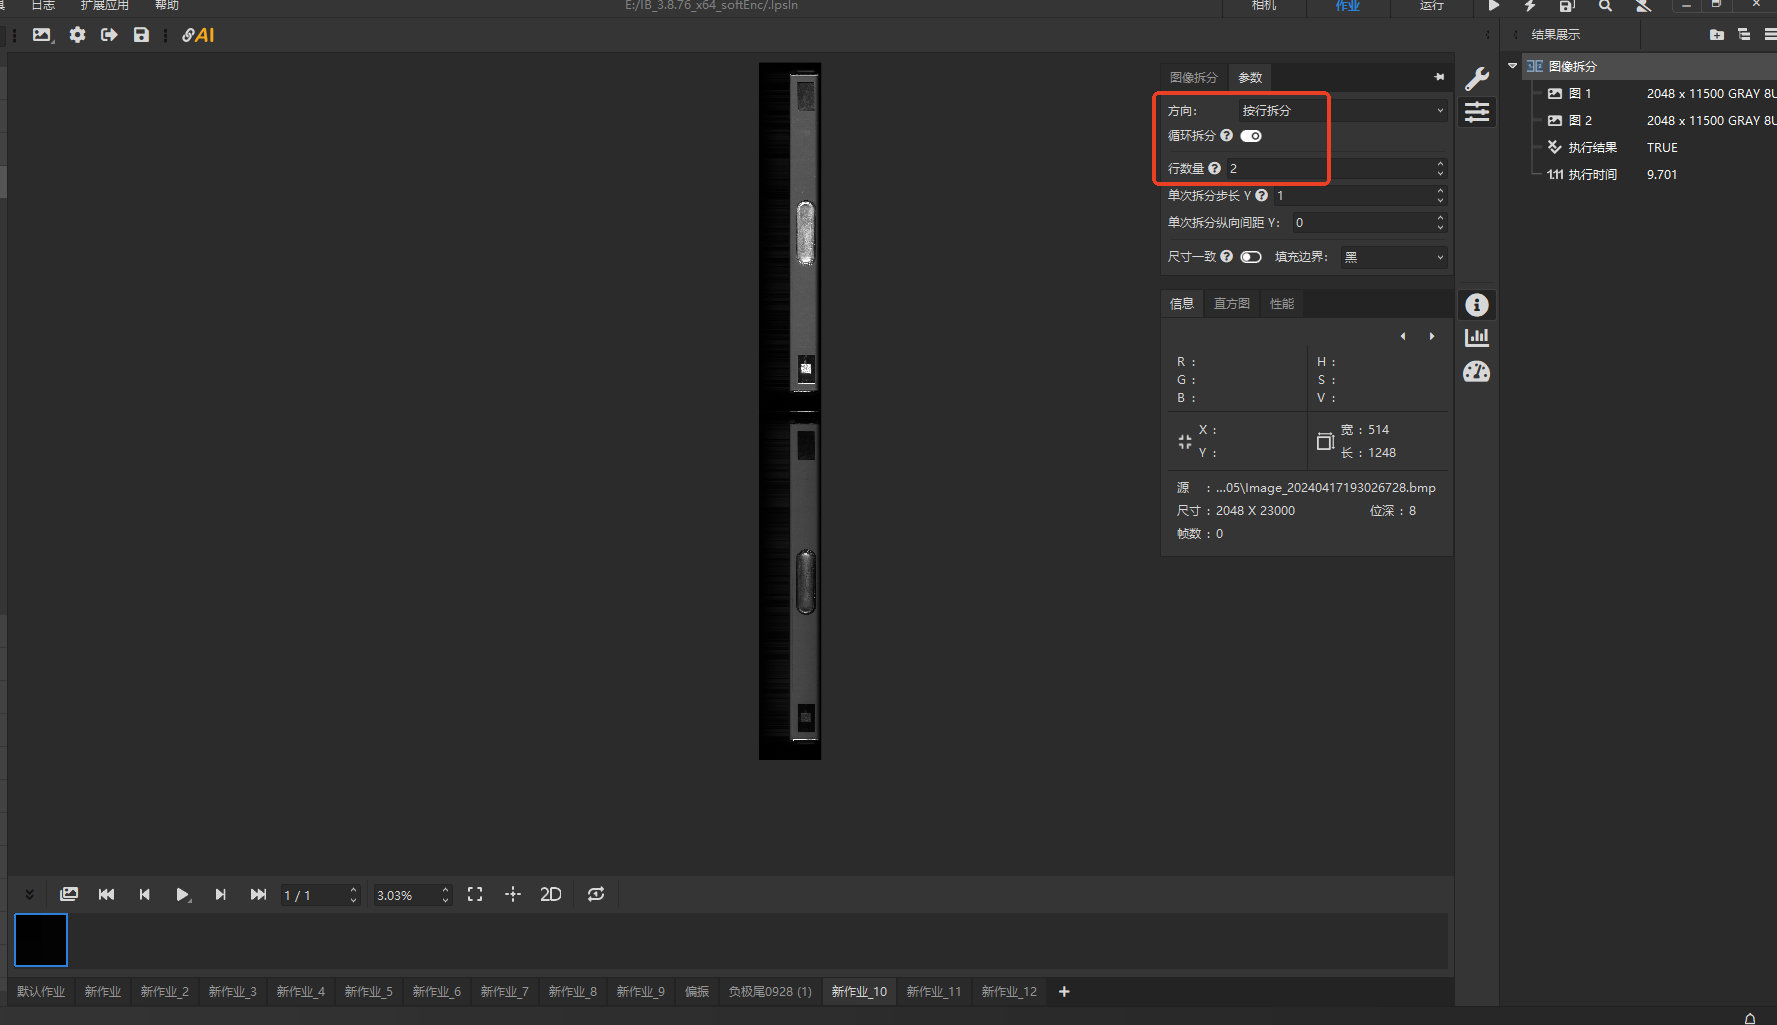Add a new job tab with plus
This screenshot has width=1777, height=1025.
click(x=1064, y=992)
